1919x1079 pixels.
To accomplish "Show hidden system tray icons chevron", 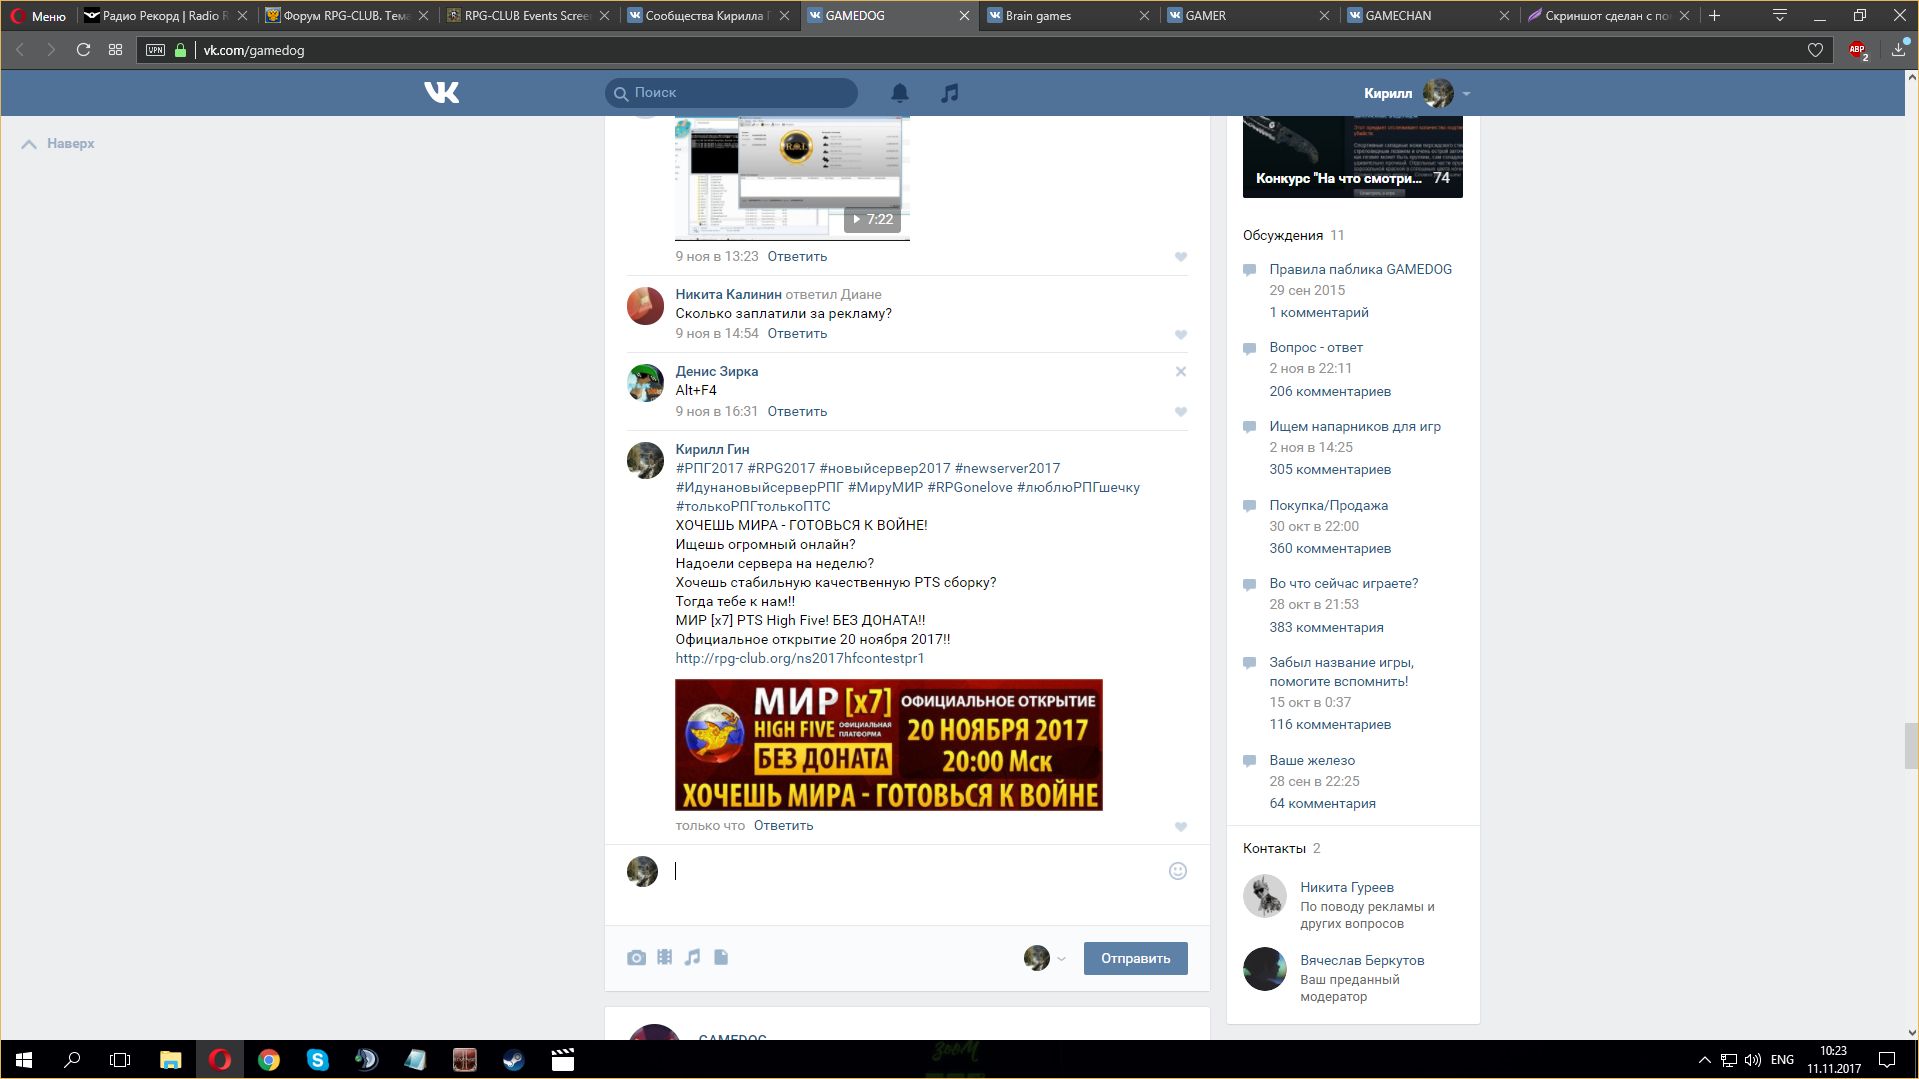I will (x=1704, y=1060).
